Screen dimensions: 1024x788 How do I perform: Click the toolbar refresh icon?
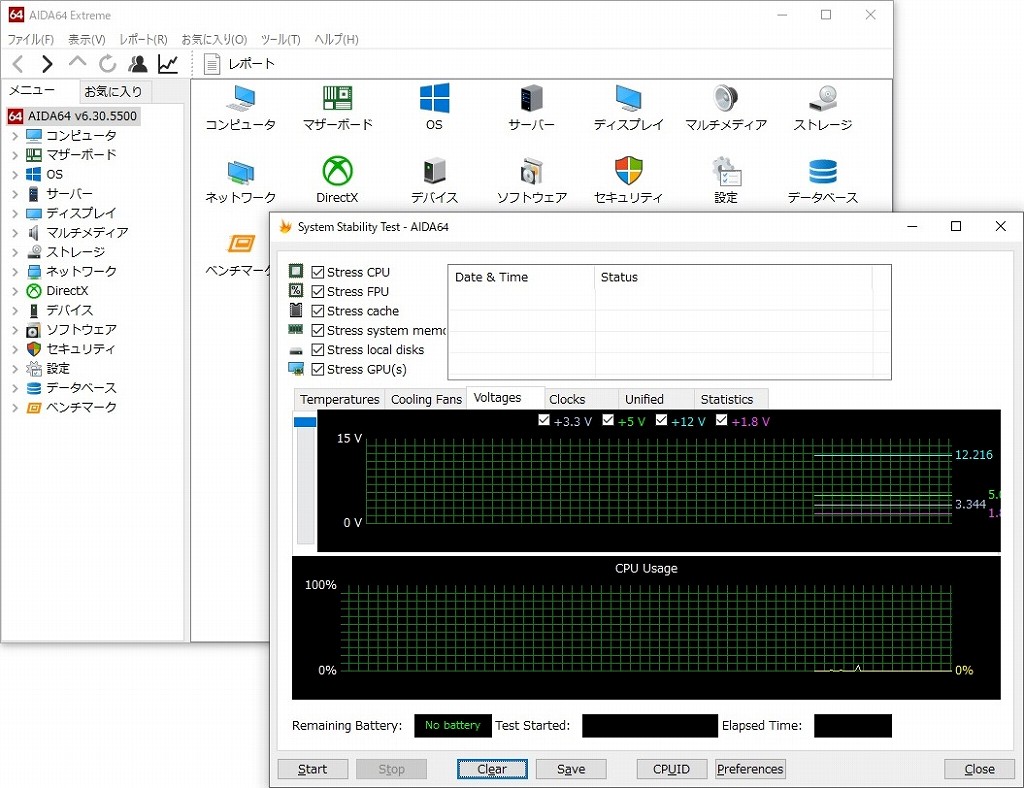click(x=108, y=64)
